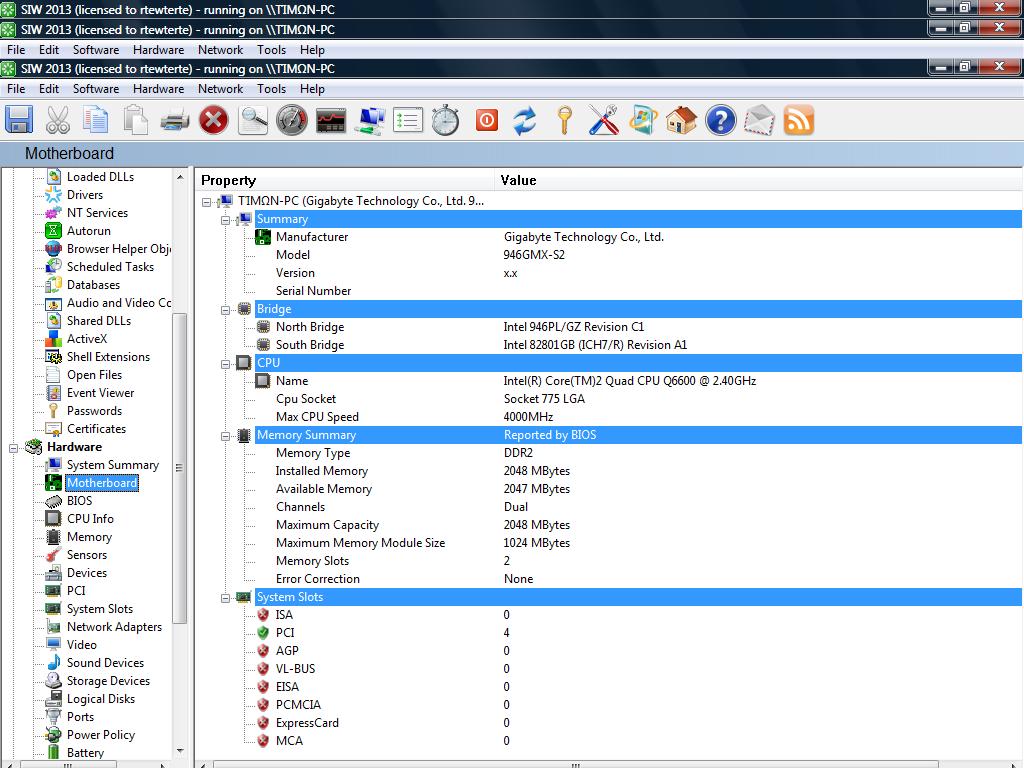Click the orange RSS feed toolbar icon
The height and width of the screenshot is (768, 1024).
coord(799,120)
